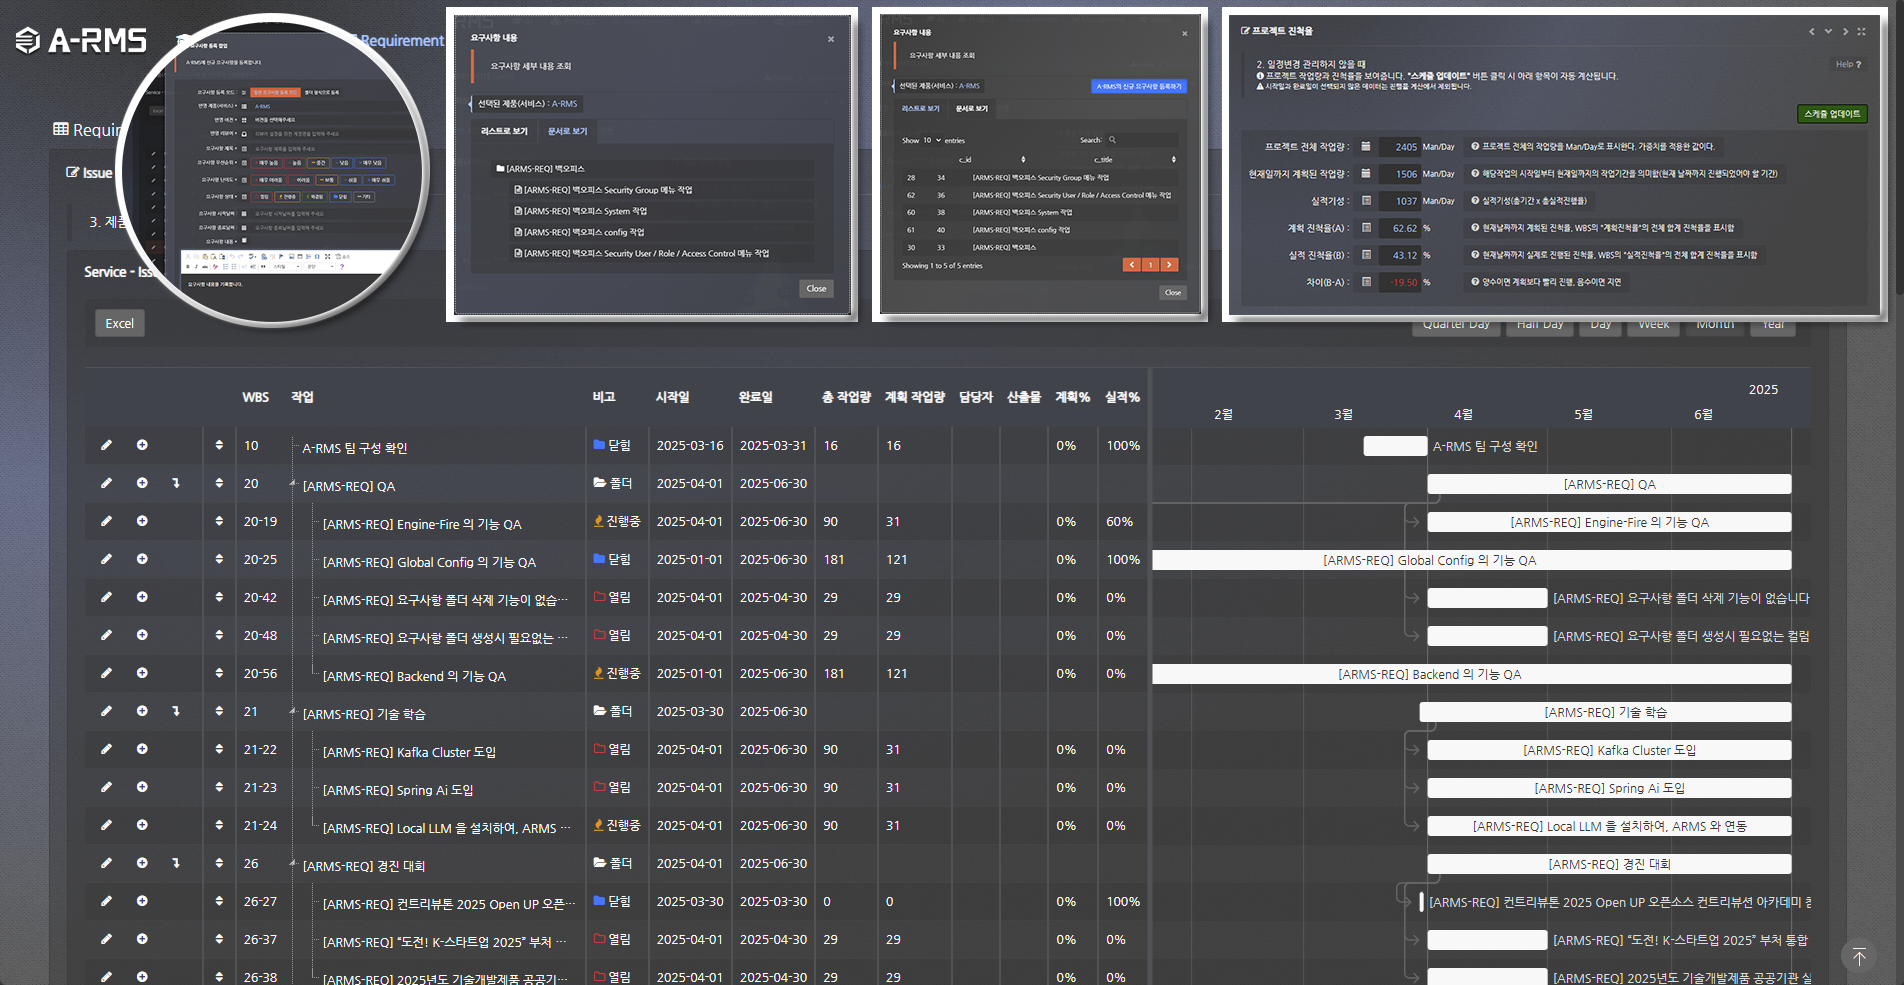Click add plus icon for WBS 26-27
The width and height of the screenshot is (1904, 985).
[x=142, y=901]
